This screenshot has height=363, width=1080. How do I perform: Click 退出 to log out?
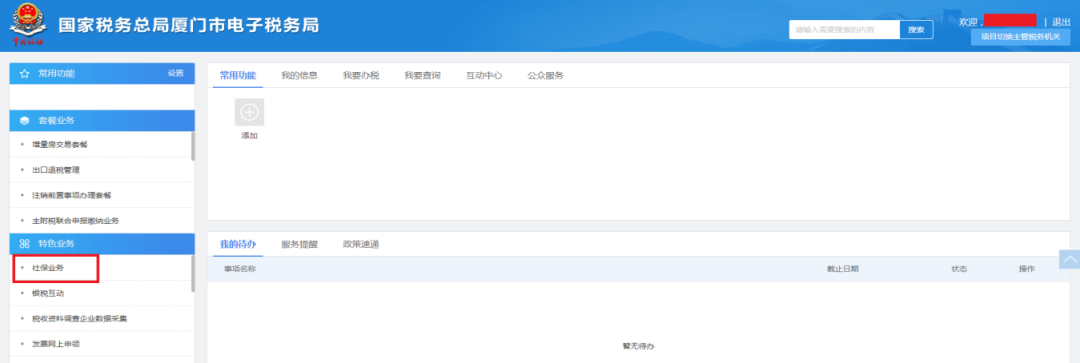1061,22
